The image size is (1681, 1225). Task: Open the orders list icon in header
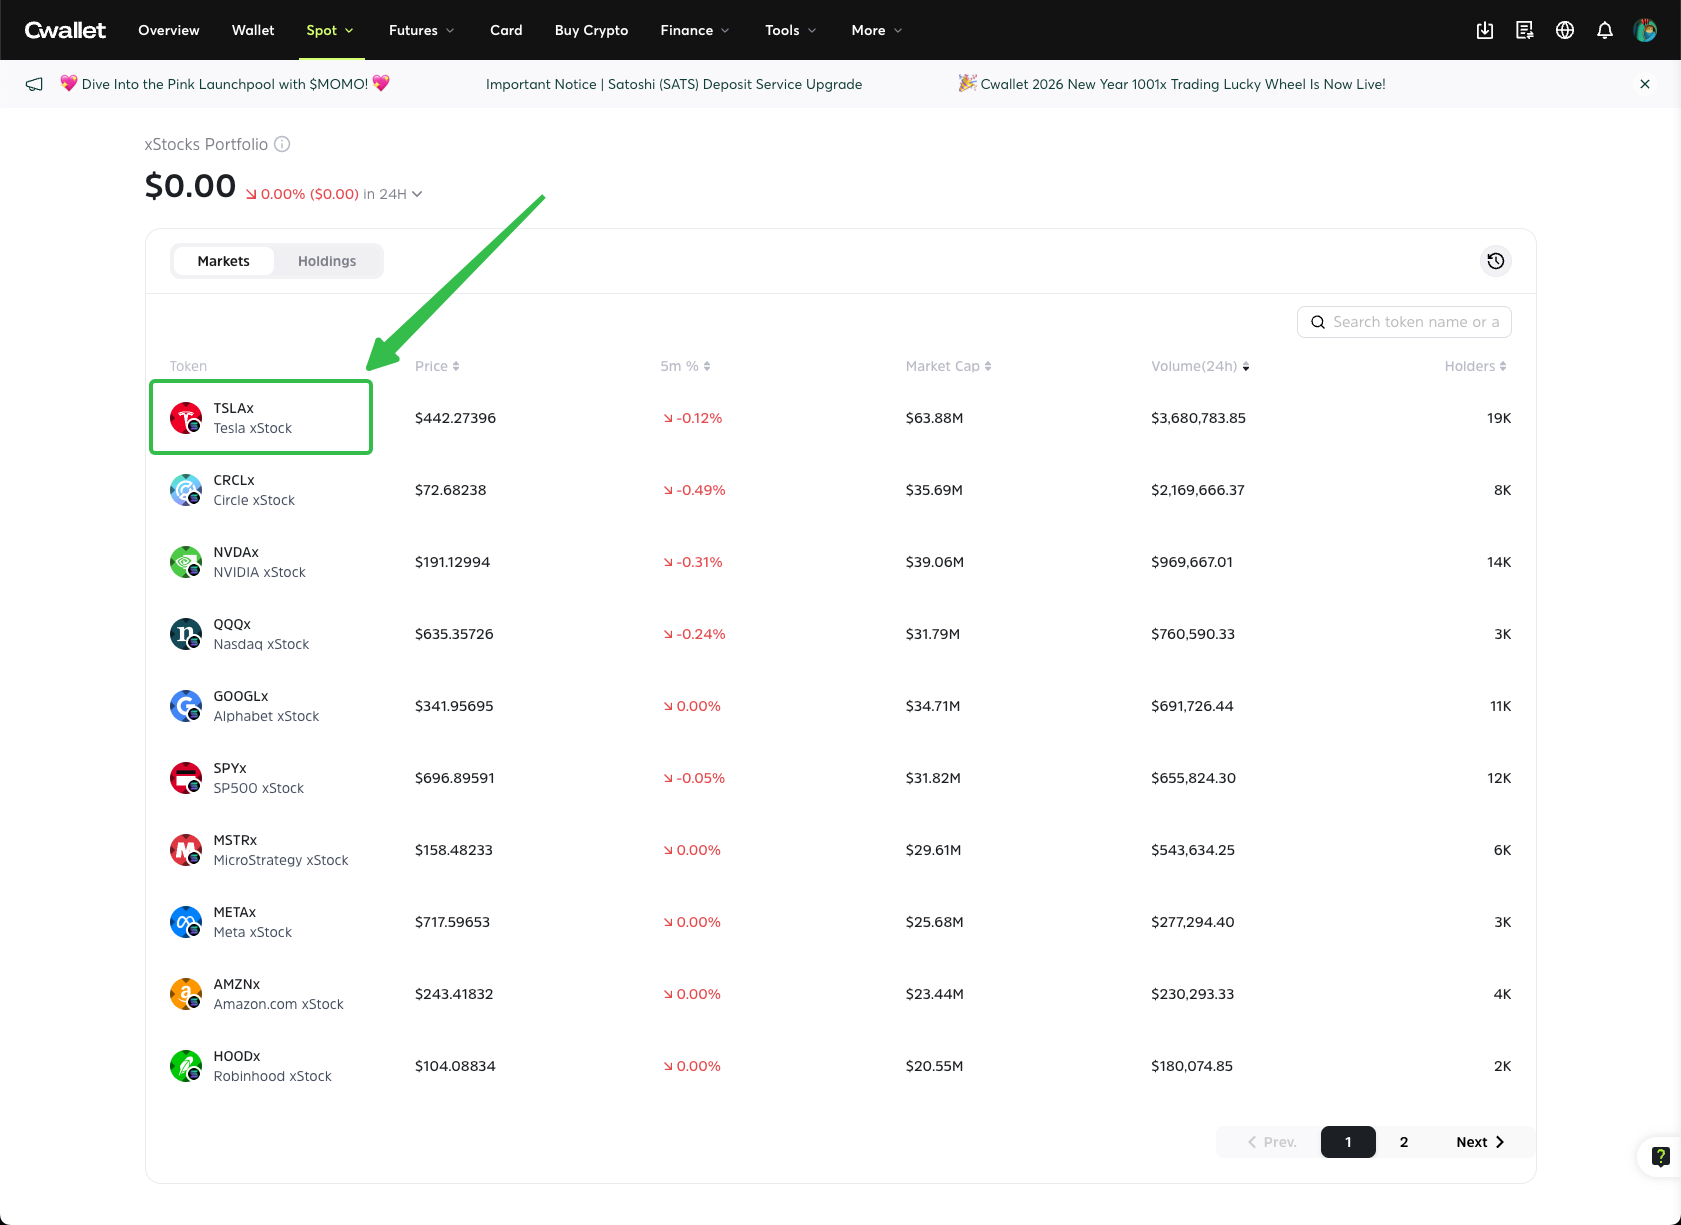[1525, 30]
